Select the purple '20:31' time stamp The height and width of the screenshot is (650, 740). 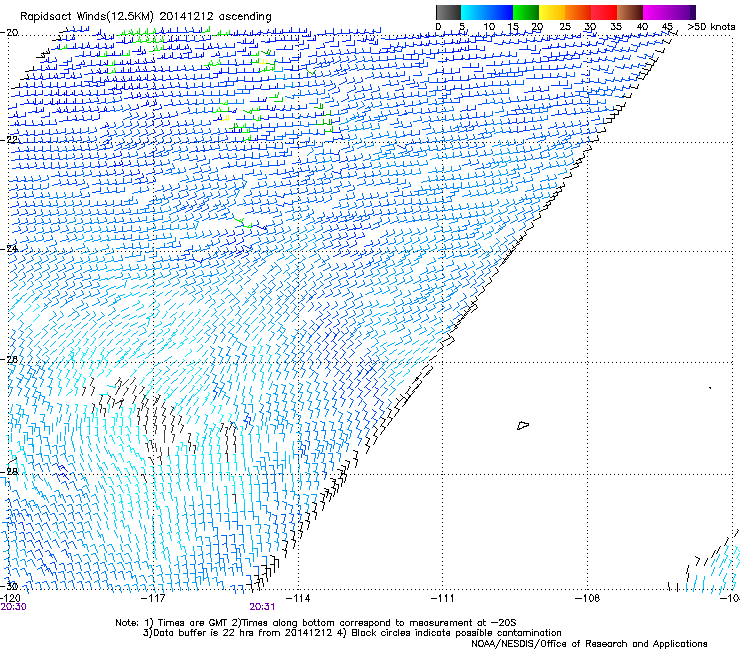coord(262,607)
